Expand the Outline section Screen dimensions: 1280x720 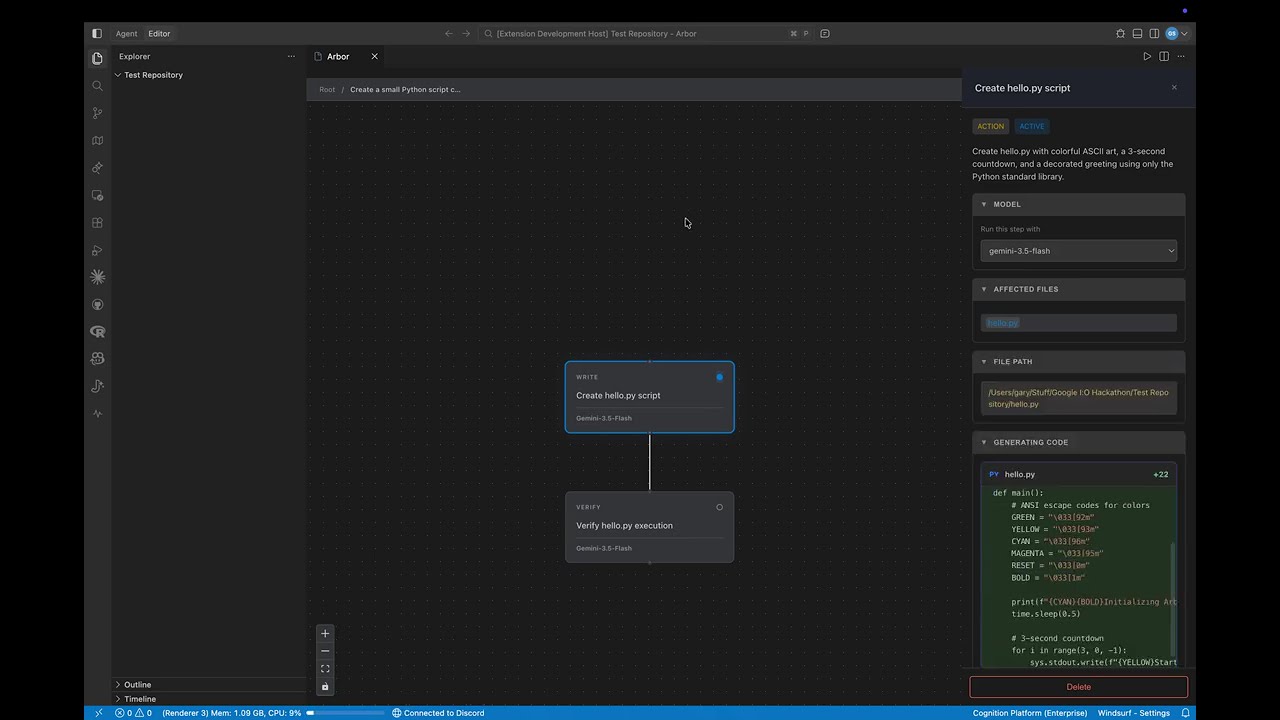[x=137, y=685]
